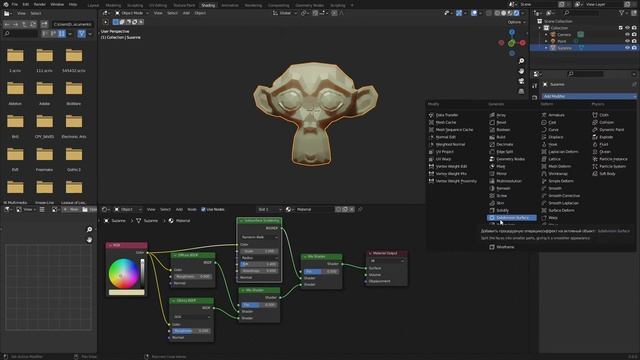The width and height of the screenshot is (640, 360).
Task: Open node editor Add menu
Action: [x=179, y=209]
